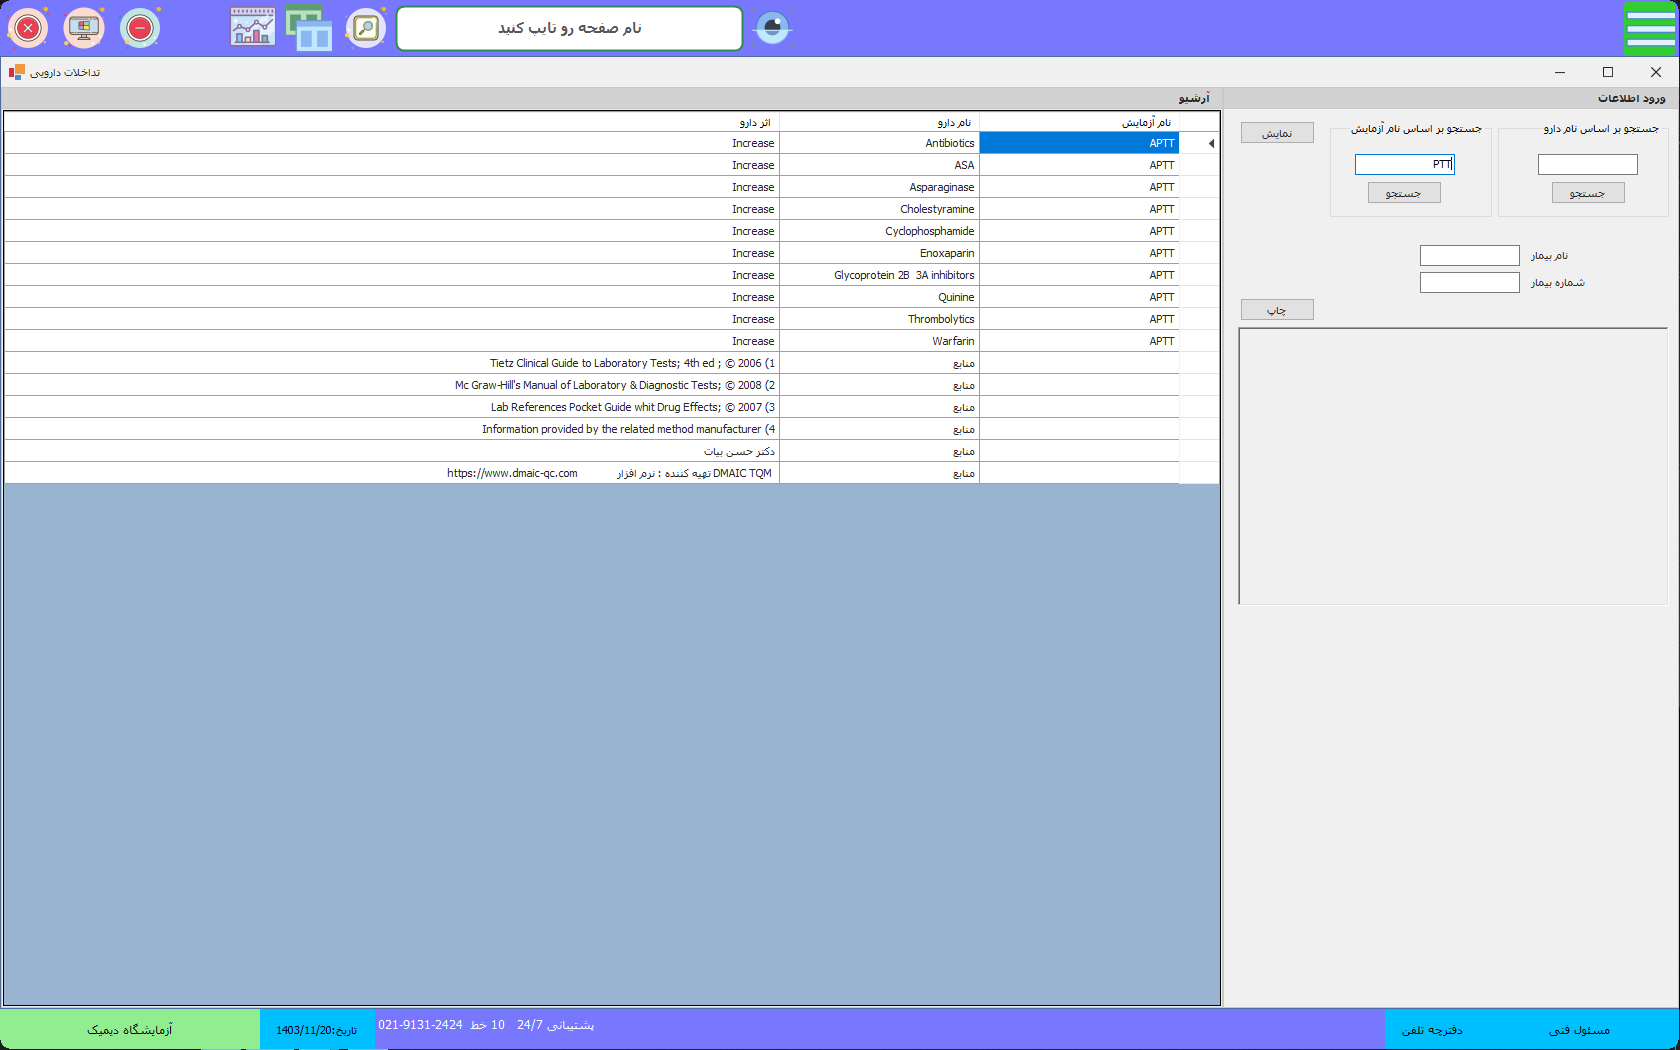Click the magnifier search icon
The height and width of the screenshot is (1050, 1680).
pyautogui.click(x=366, y=28)
